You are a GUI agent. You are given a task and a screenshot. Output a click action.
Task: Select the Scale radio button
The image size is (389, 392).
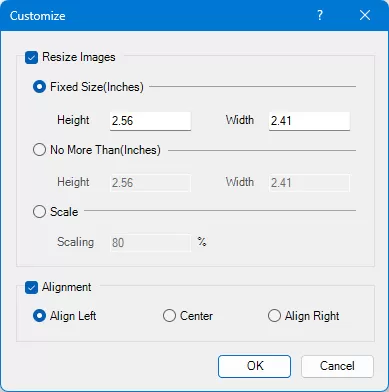click(x=39, y=212)
